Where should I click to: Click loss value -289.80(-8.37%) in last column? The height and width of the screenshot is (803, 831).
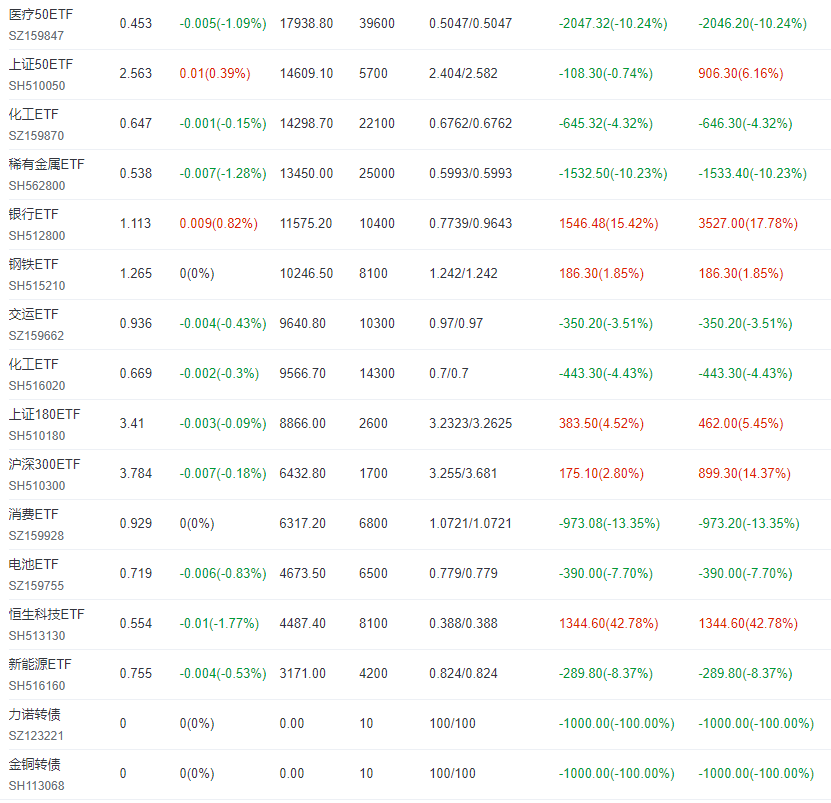click(745, 673)
